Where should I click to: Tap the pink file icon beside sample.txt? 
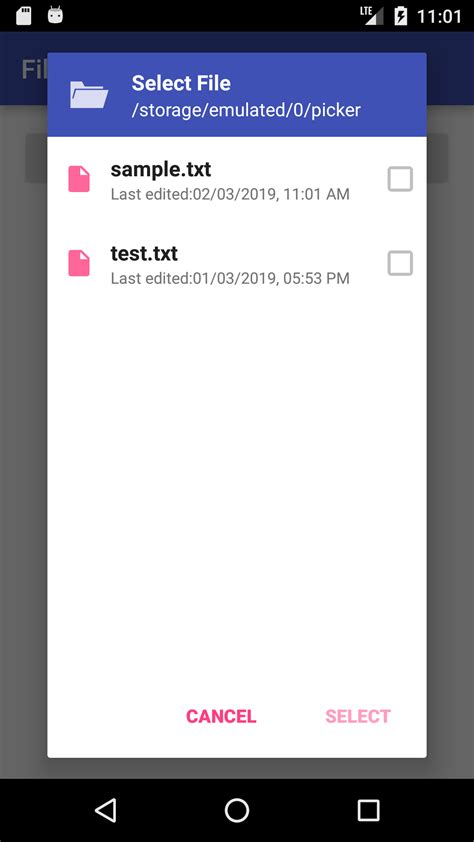(79, 179)
